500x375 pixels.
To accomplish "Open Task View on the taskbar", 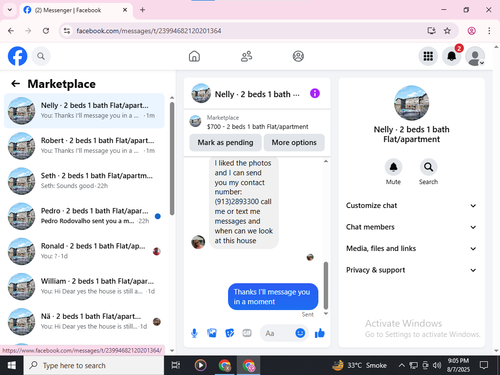I will [x=176, y=365].
